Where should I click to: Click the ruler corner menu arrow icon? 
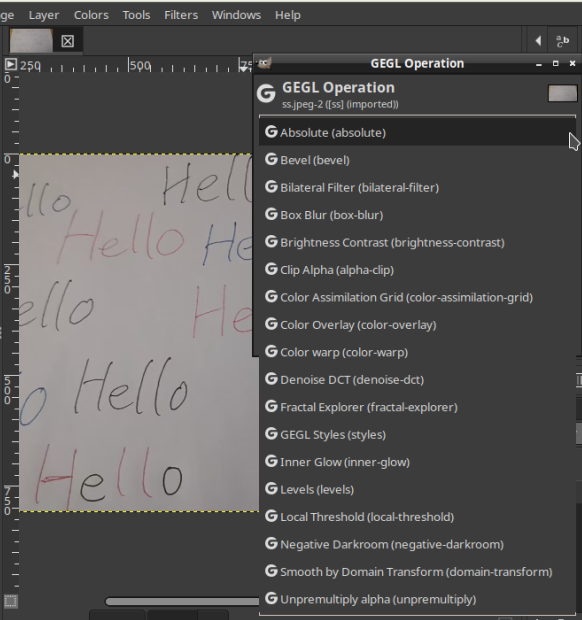click(x=11, y=64)
